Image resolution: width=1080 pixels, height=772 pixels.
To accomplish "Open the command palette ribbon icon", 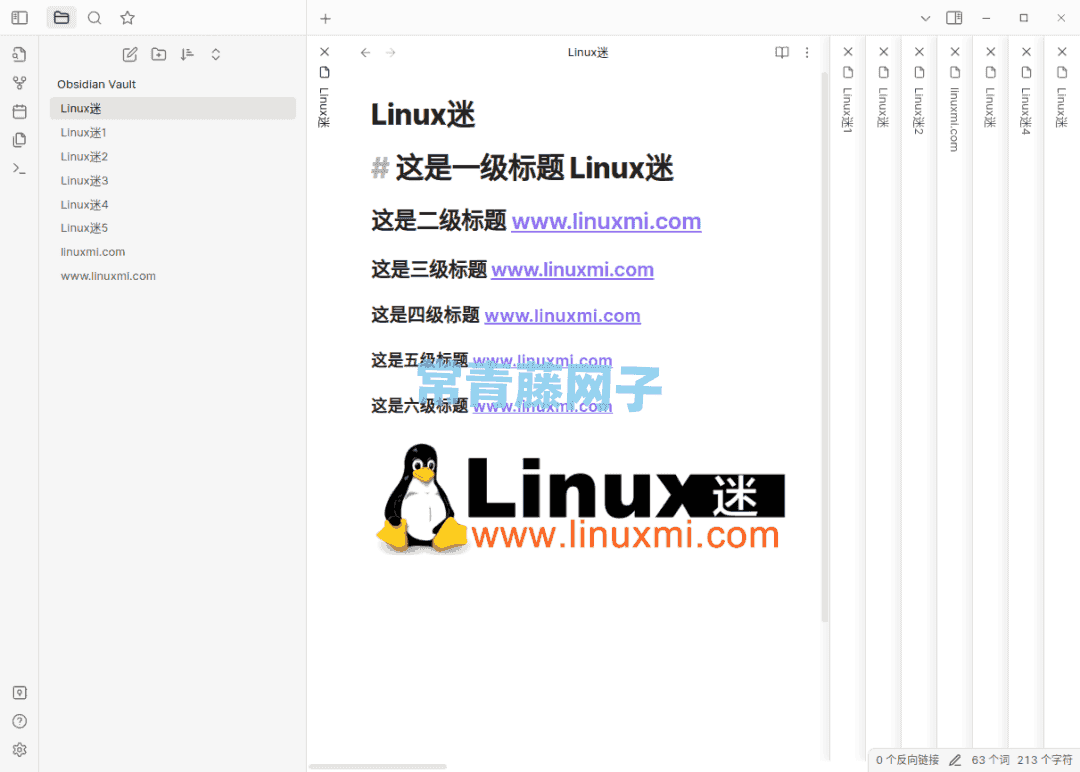I will pos(19,169).
